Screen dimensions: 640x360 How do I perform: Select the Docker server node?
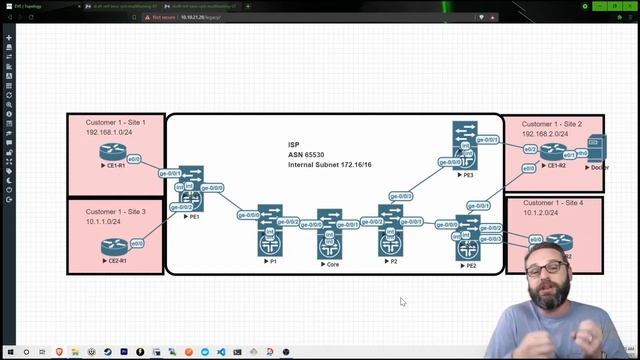tap(596, 149)
